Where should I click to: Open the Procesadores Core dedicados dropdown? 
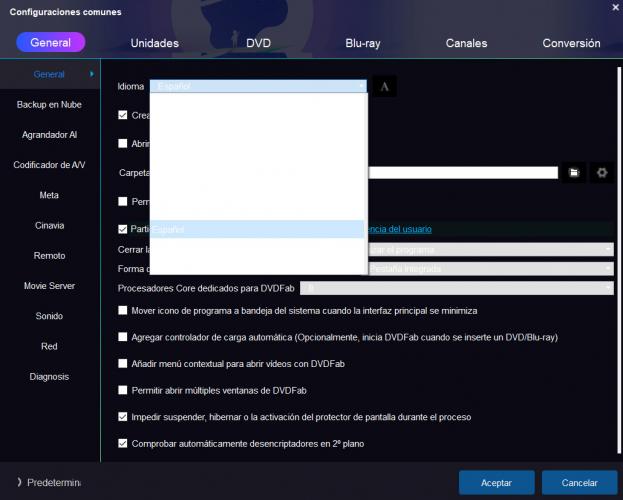(x=457, y=288)
